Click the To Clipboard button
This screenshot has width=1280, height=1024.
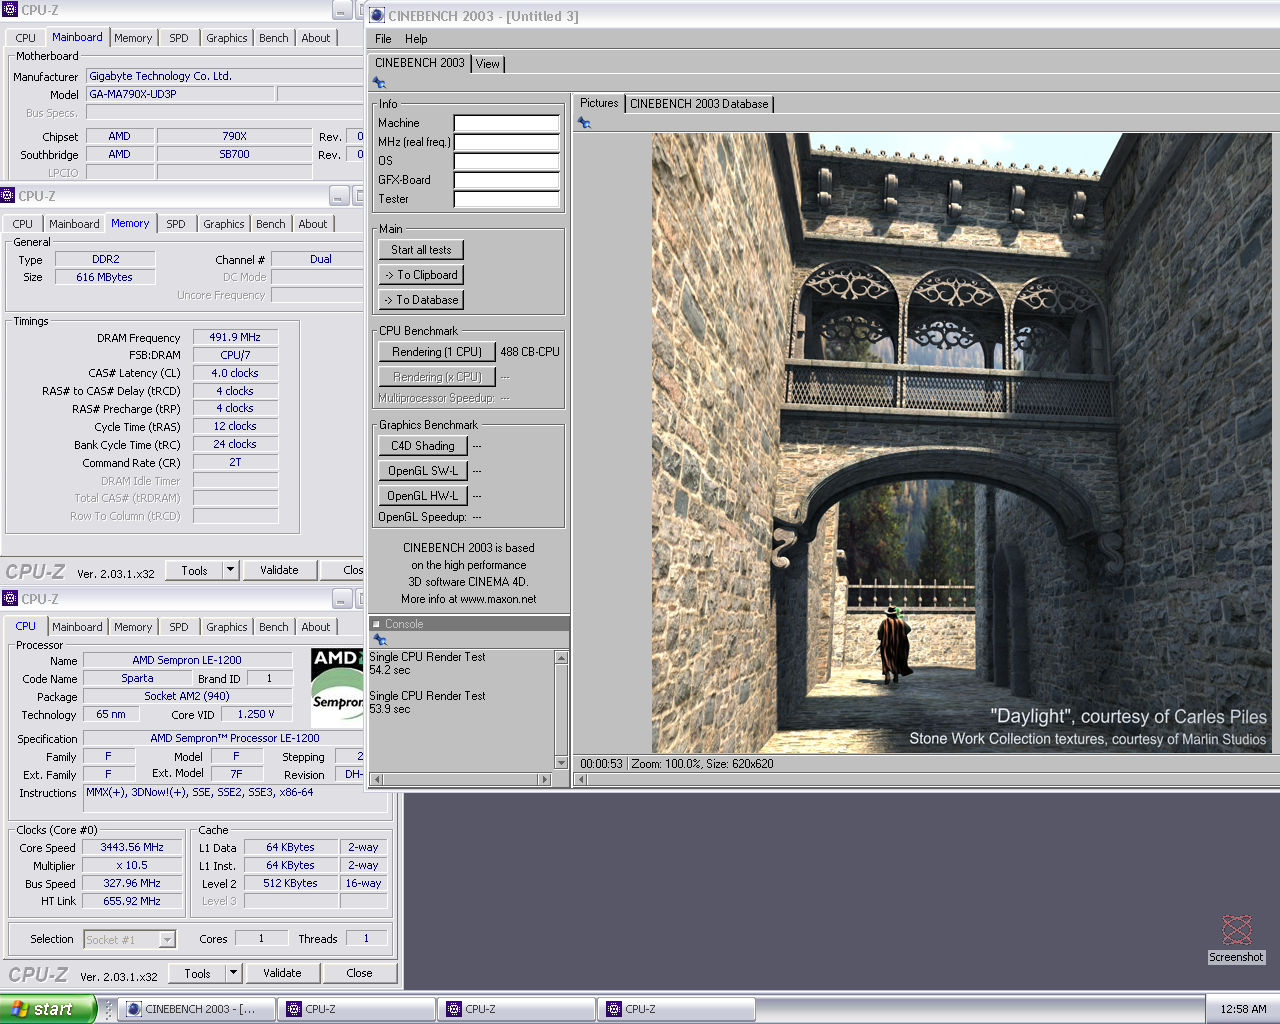pyautogui.click(x=421, y=275)
